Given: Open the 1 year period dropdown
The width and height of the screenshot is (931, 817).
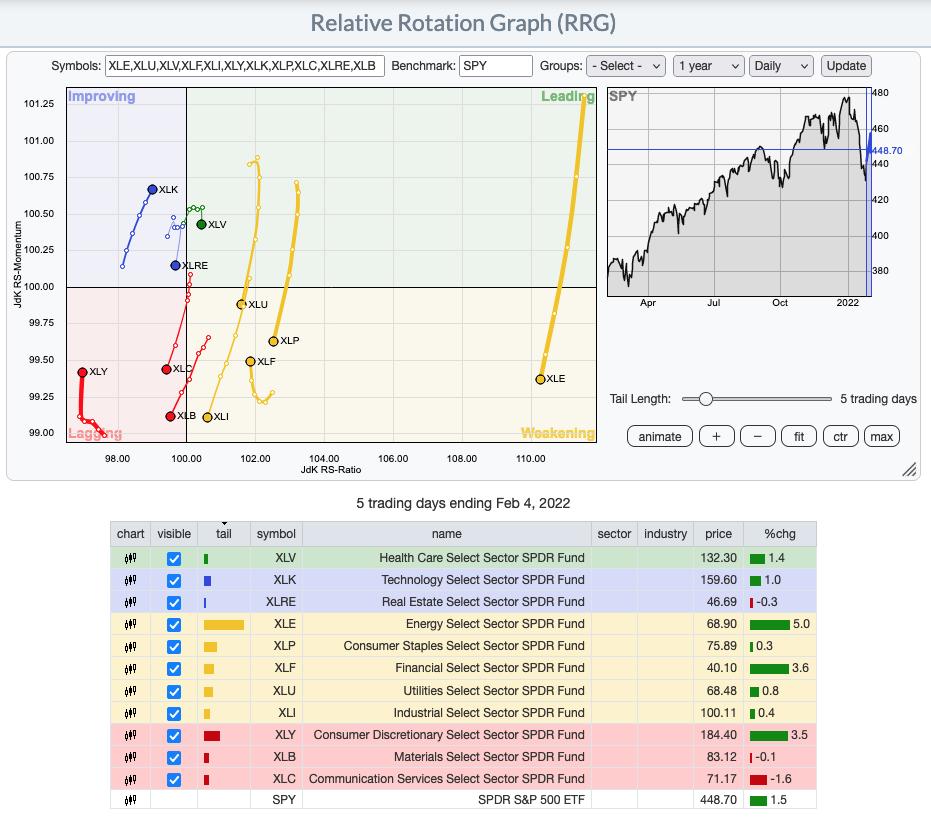Looking at the screenshot, I should (708, 66).
